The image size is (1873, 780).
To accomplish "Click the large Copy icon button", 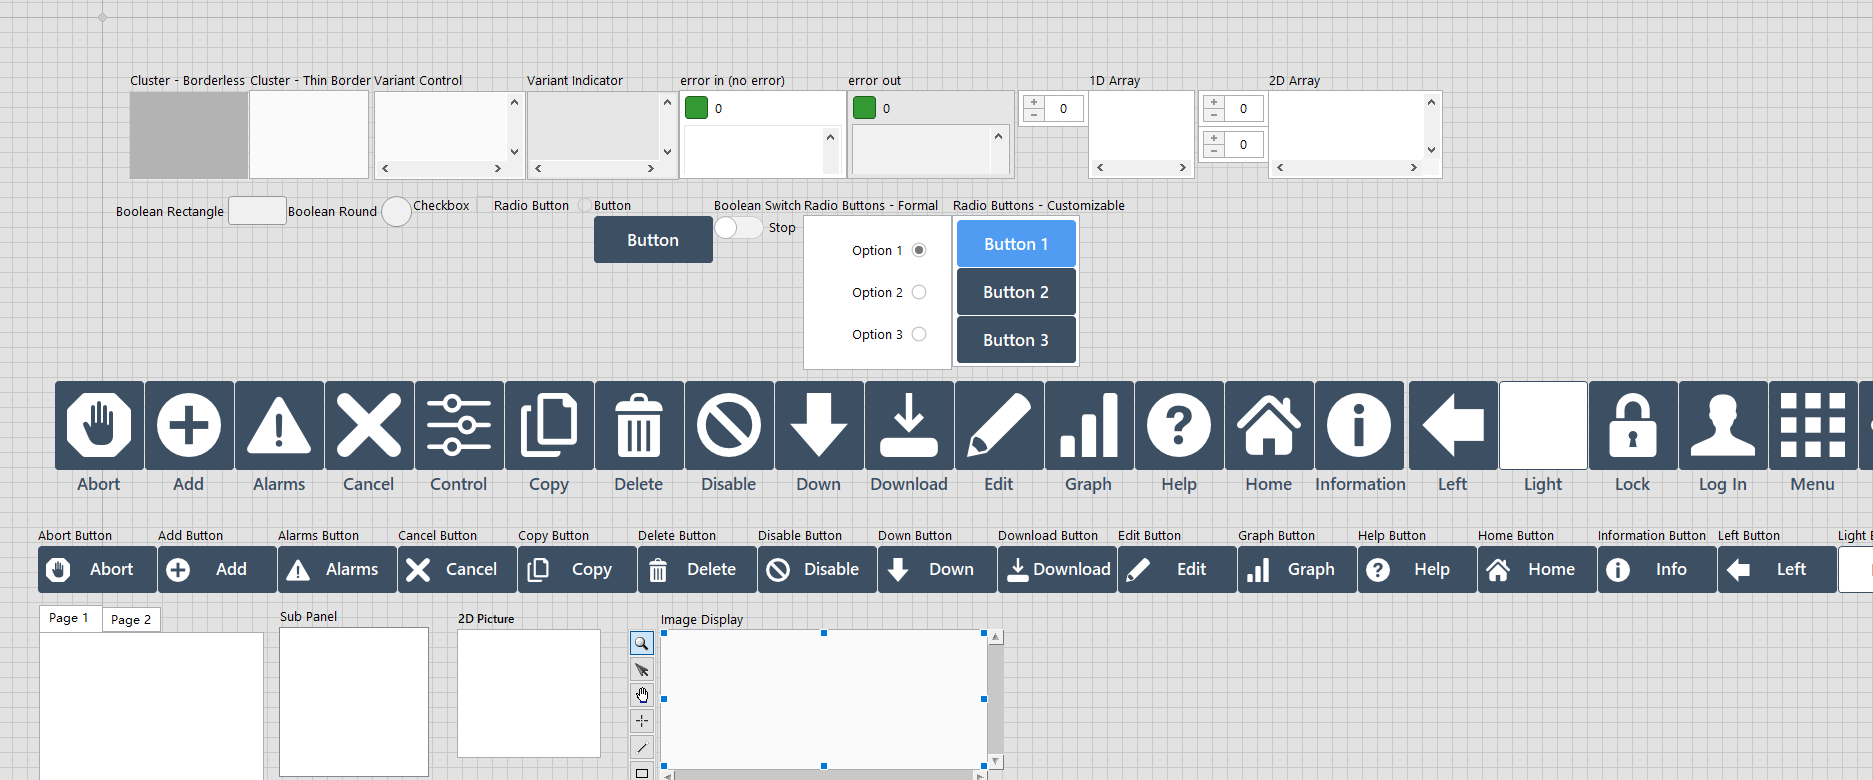I will (549, 425).
